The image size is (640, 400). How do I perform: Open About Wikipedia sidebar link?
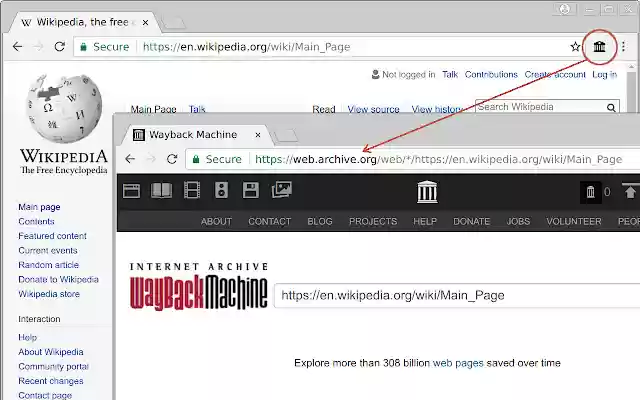pyautogui.click(x=51, y=352)
